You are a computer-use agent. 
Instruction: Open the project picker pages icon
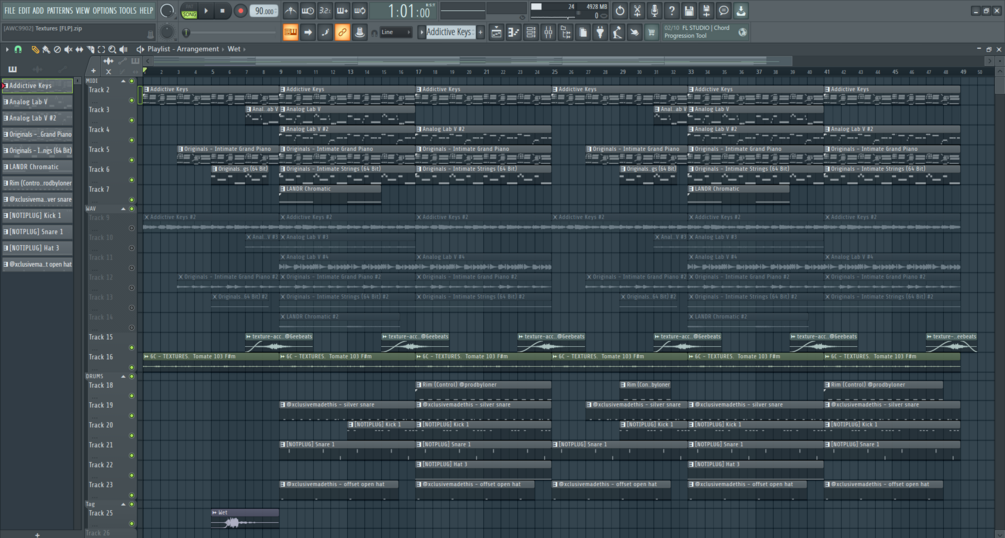point(583,32)
